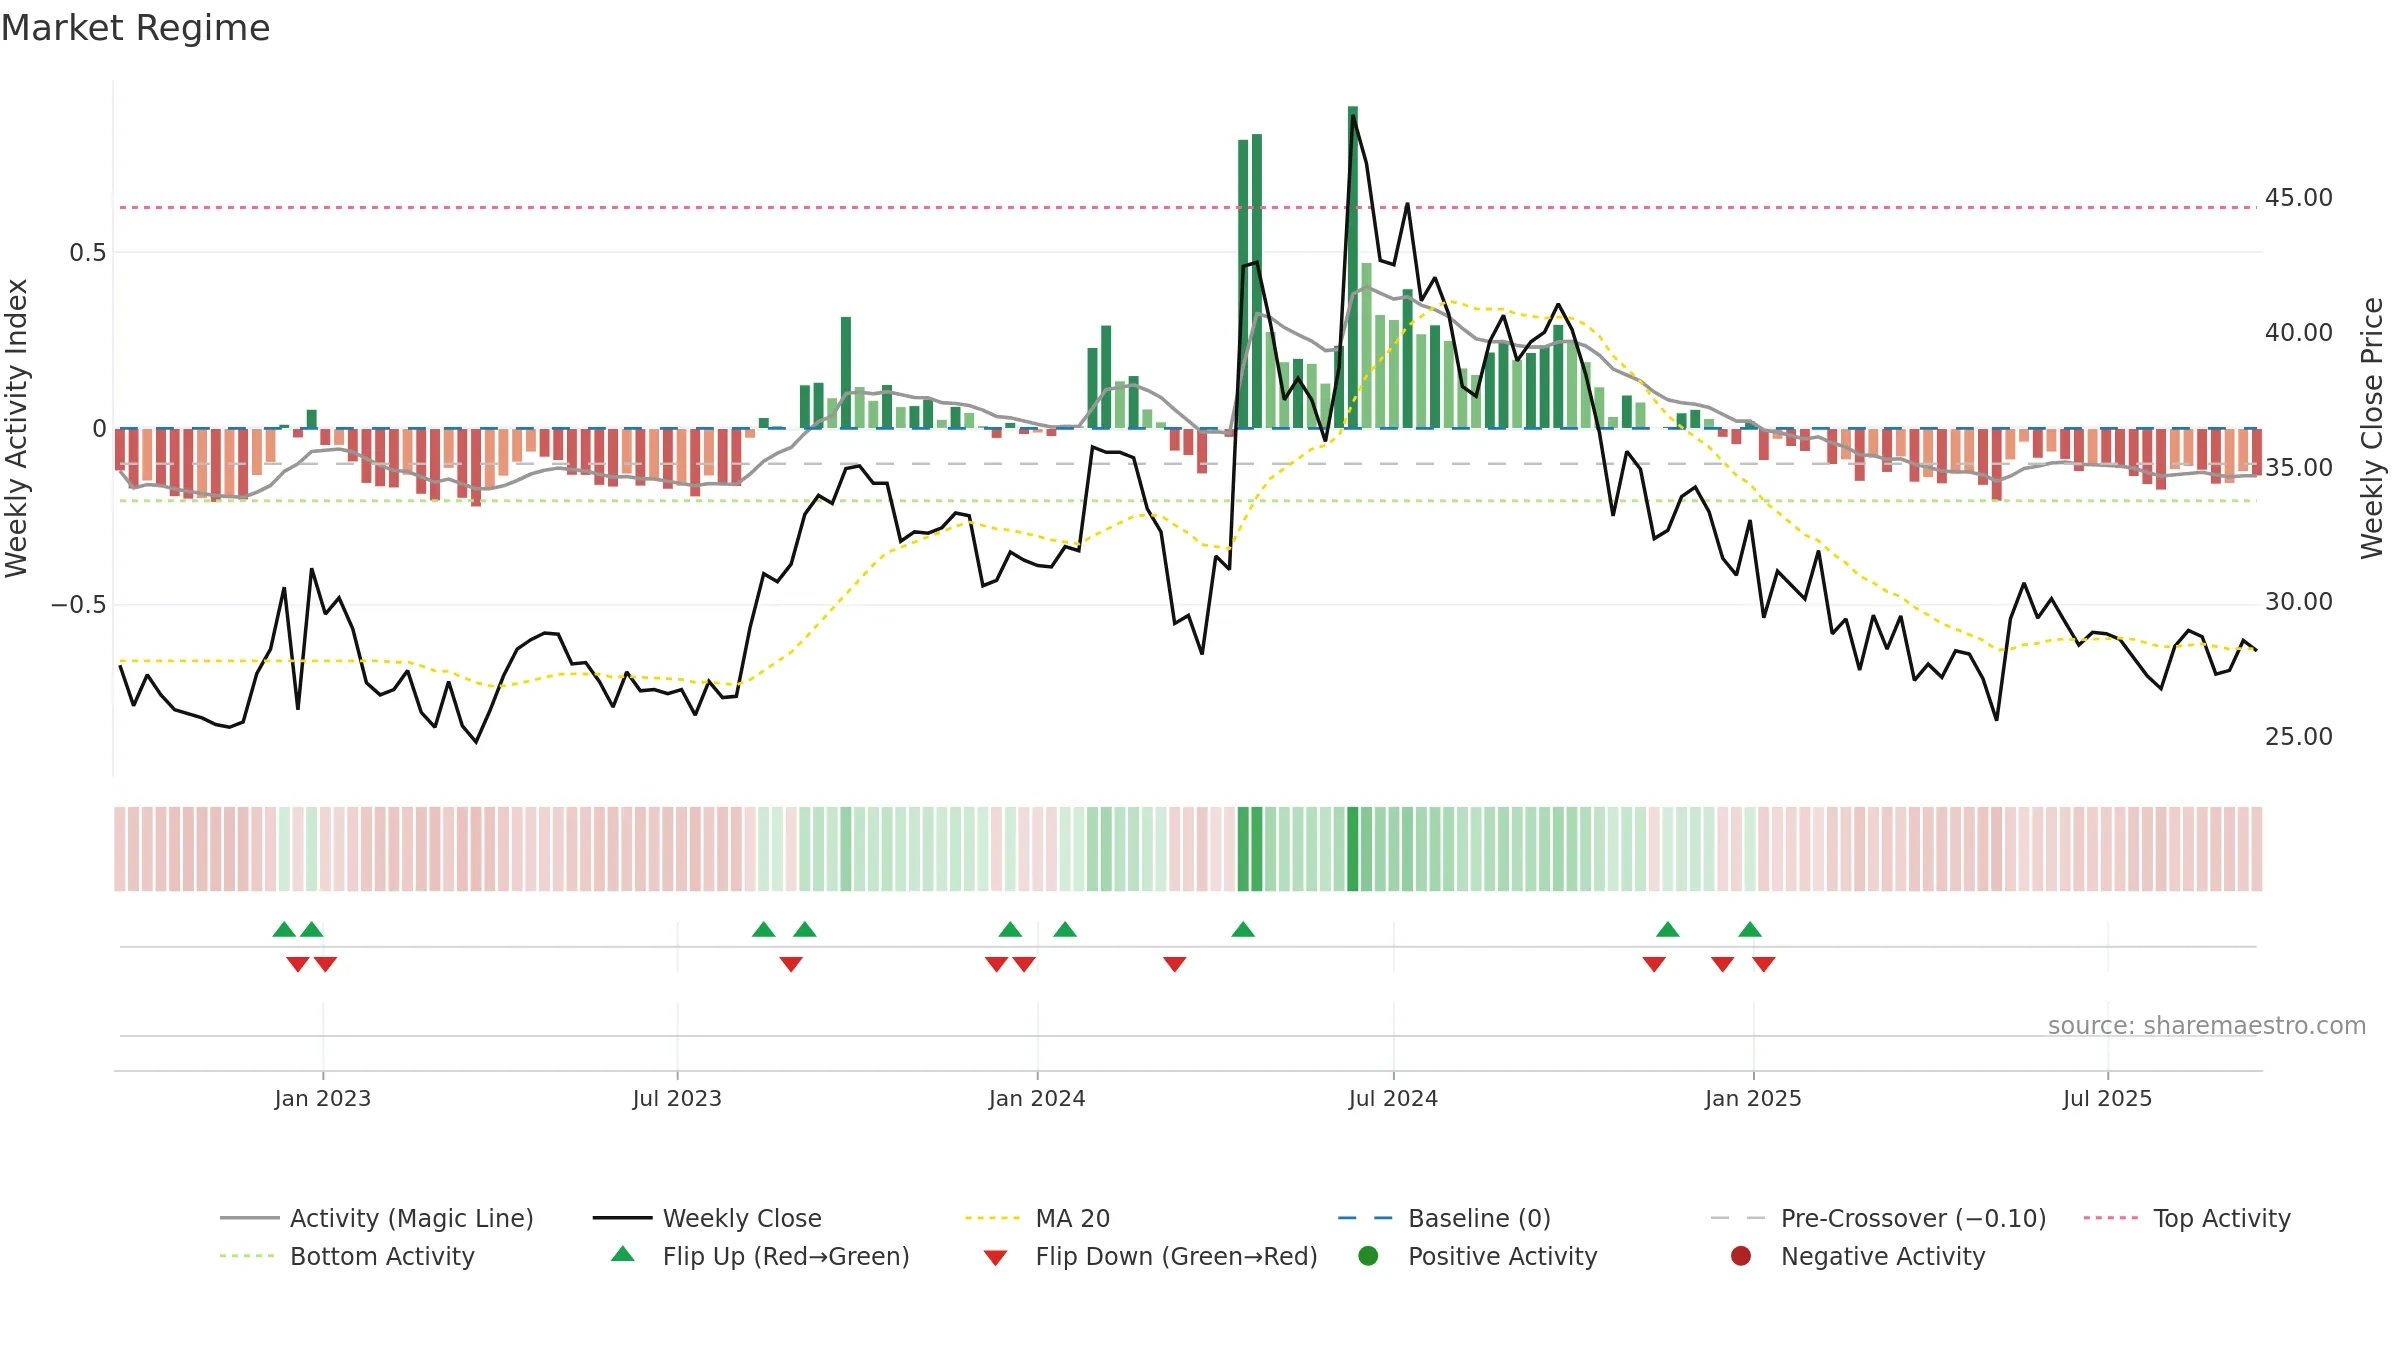Image resolution: width=2400 pixels, height=1350 pixels.
Task: Click the lone green flip-up marker between Jan 2024 and Jul 2024
Action: click(x=1243, y=929)
